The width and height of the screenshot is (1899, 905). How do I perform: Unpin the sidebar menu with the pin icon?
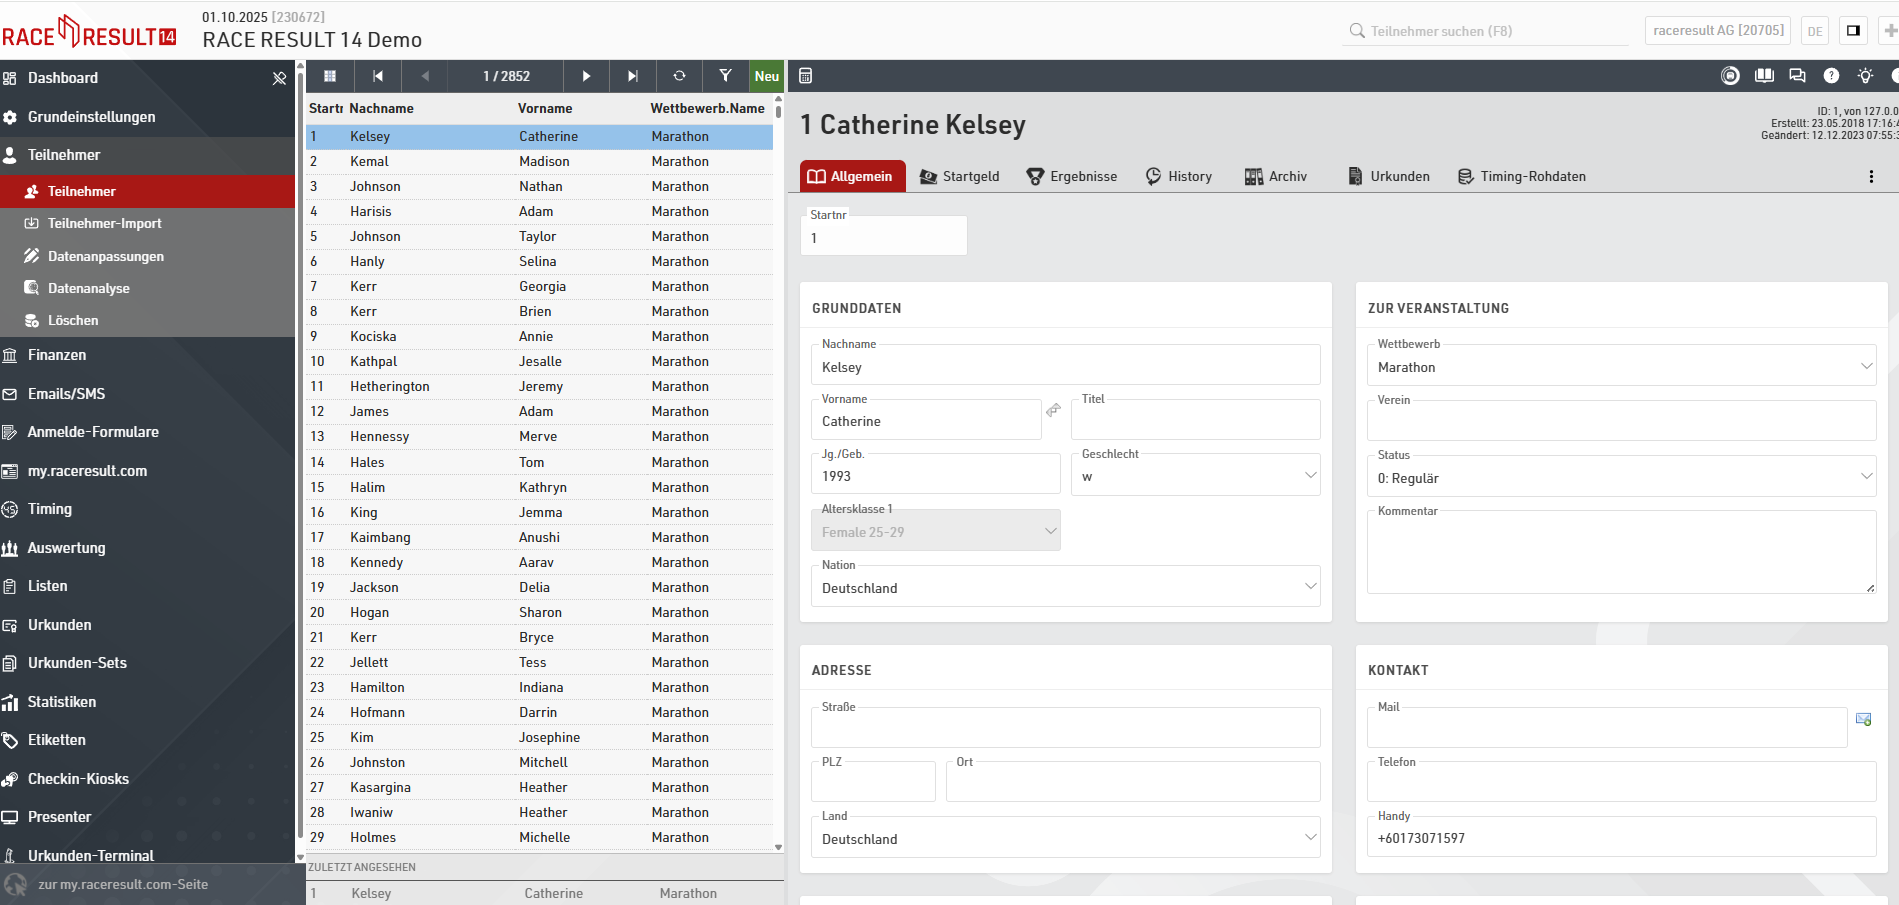pyautogui.click(x=279, y=78)
